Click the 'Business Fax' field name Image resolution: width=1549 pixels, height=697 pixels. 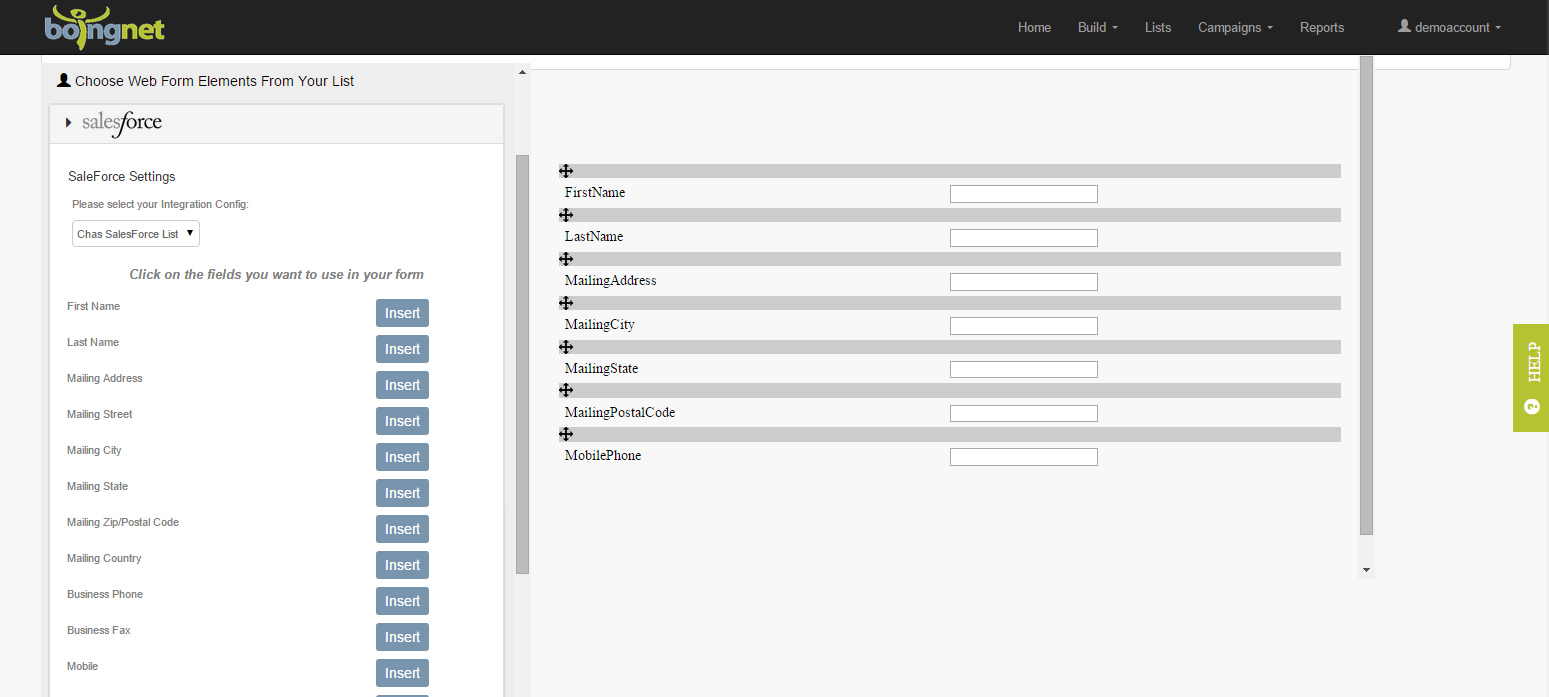coord(99,630)
